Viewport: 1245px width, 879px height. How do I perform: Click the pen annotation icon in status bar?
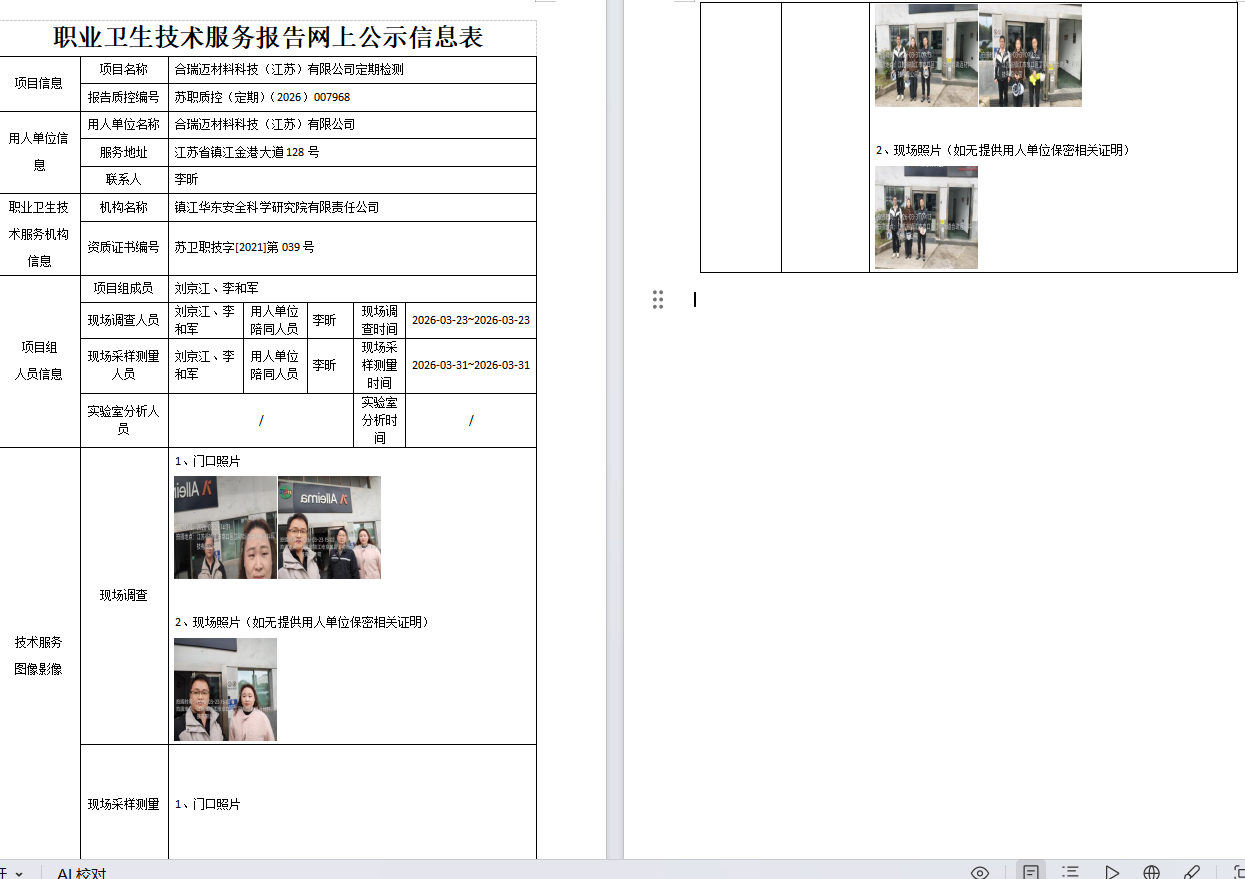1192,872
